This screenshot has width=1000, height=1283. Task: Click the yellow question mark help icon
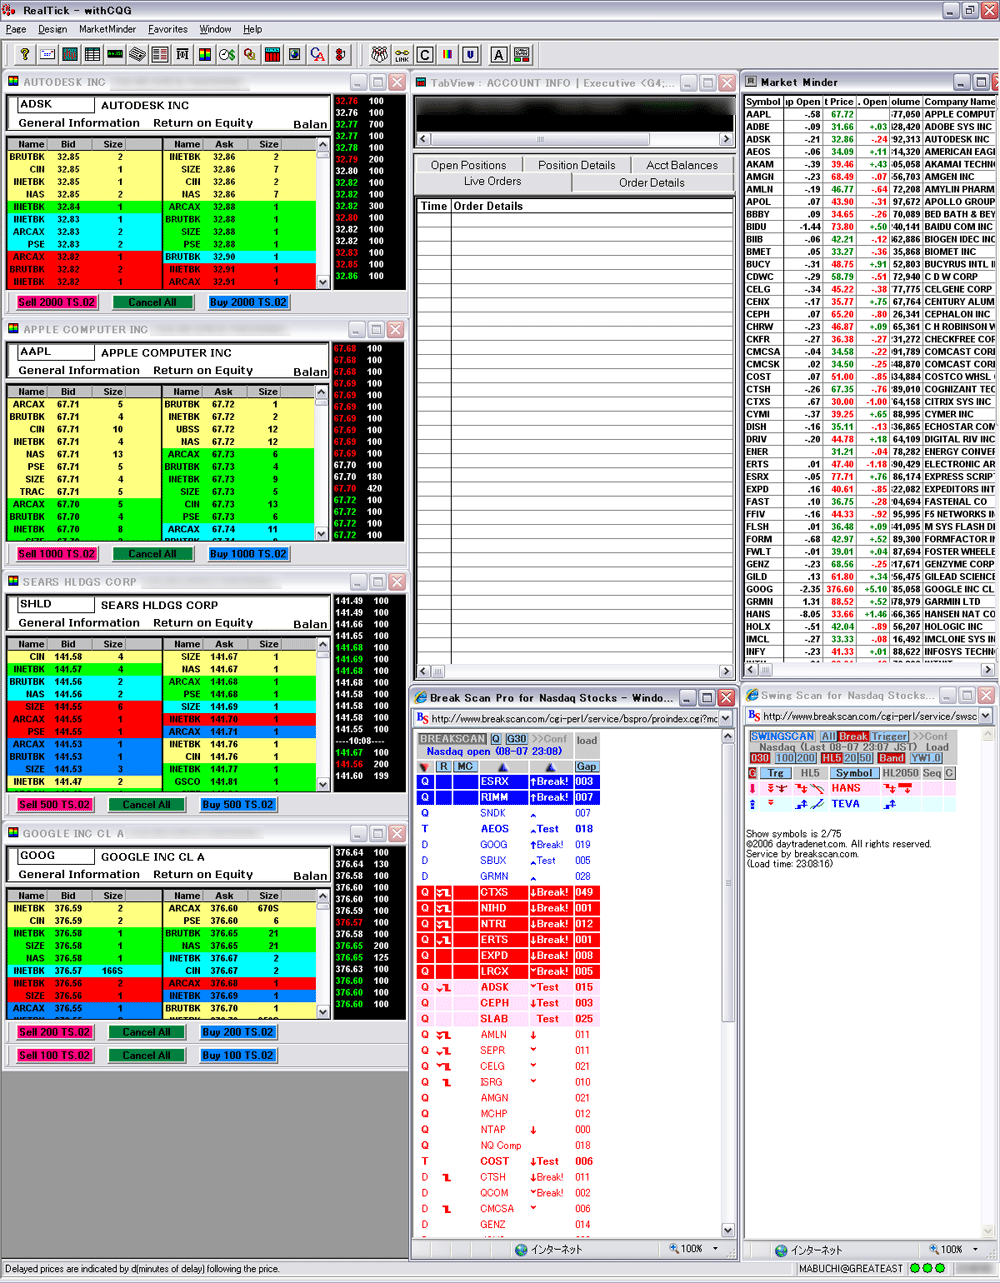pos(25,54)
